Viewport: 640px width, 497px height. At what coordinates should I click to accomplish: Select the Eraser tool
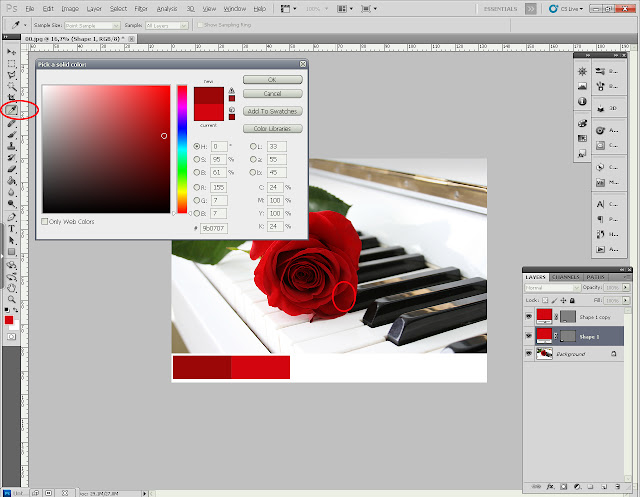click(x=11, y=169)
